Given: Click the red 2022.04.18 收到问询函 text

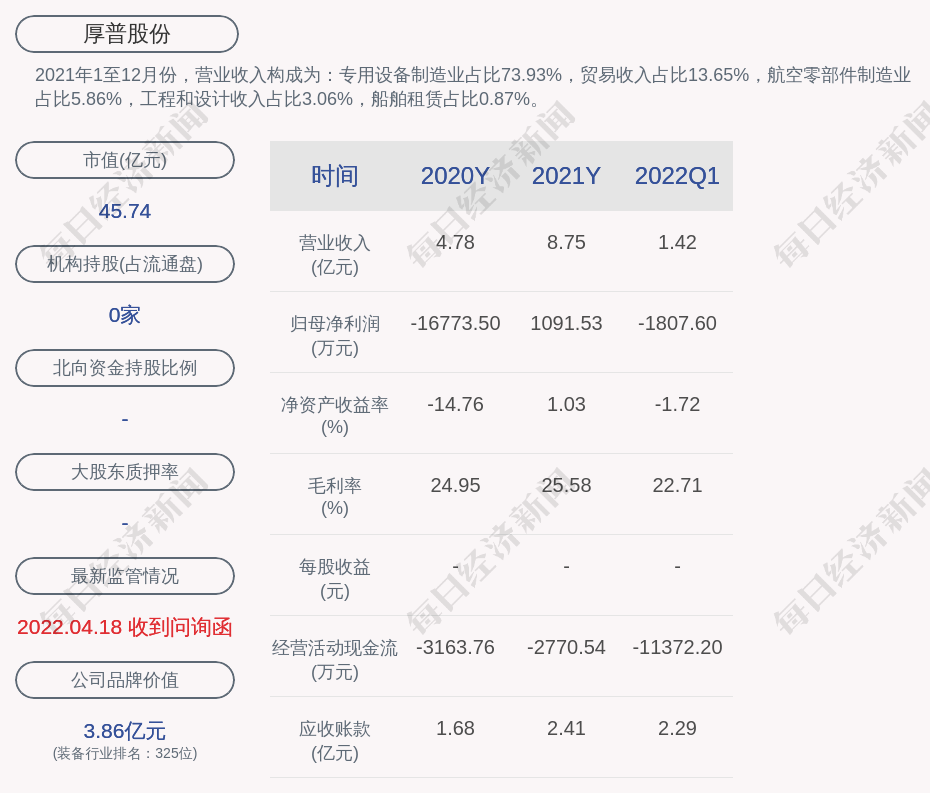Looking at the screenshot, I should click(x=125, y=628).
